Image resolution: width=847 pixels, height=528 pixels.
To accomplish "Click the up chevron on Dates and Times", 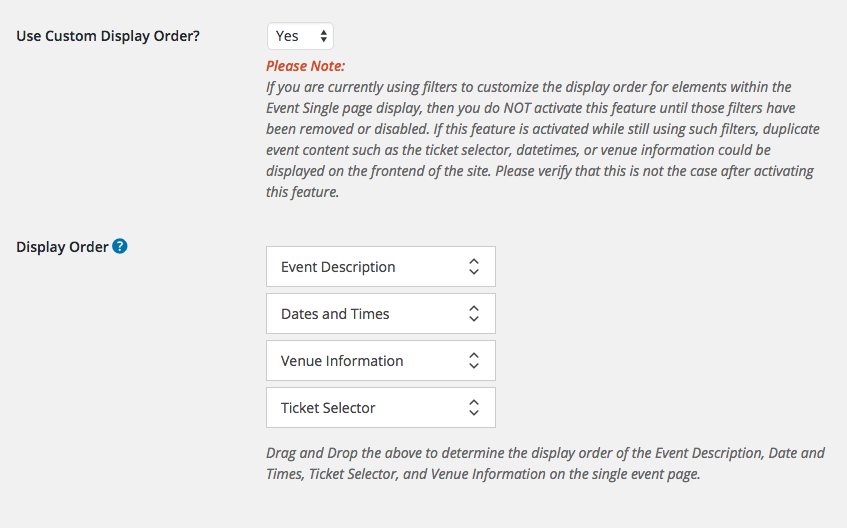I will 474,309.
